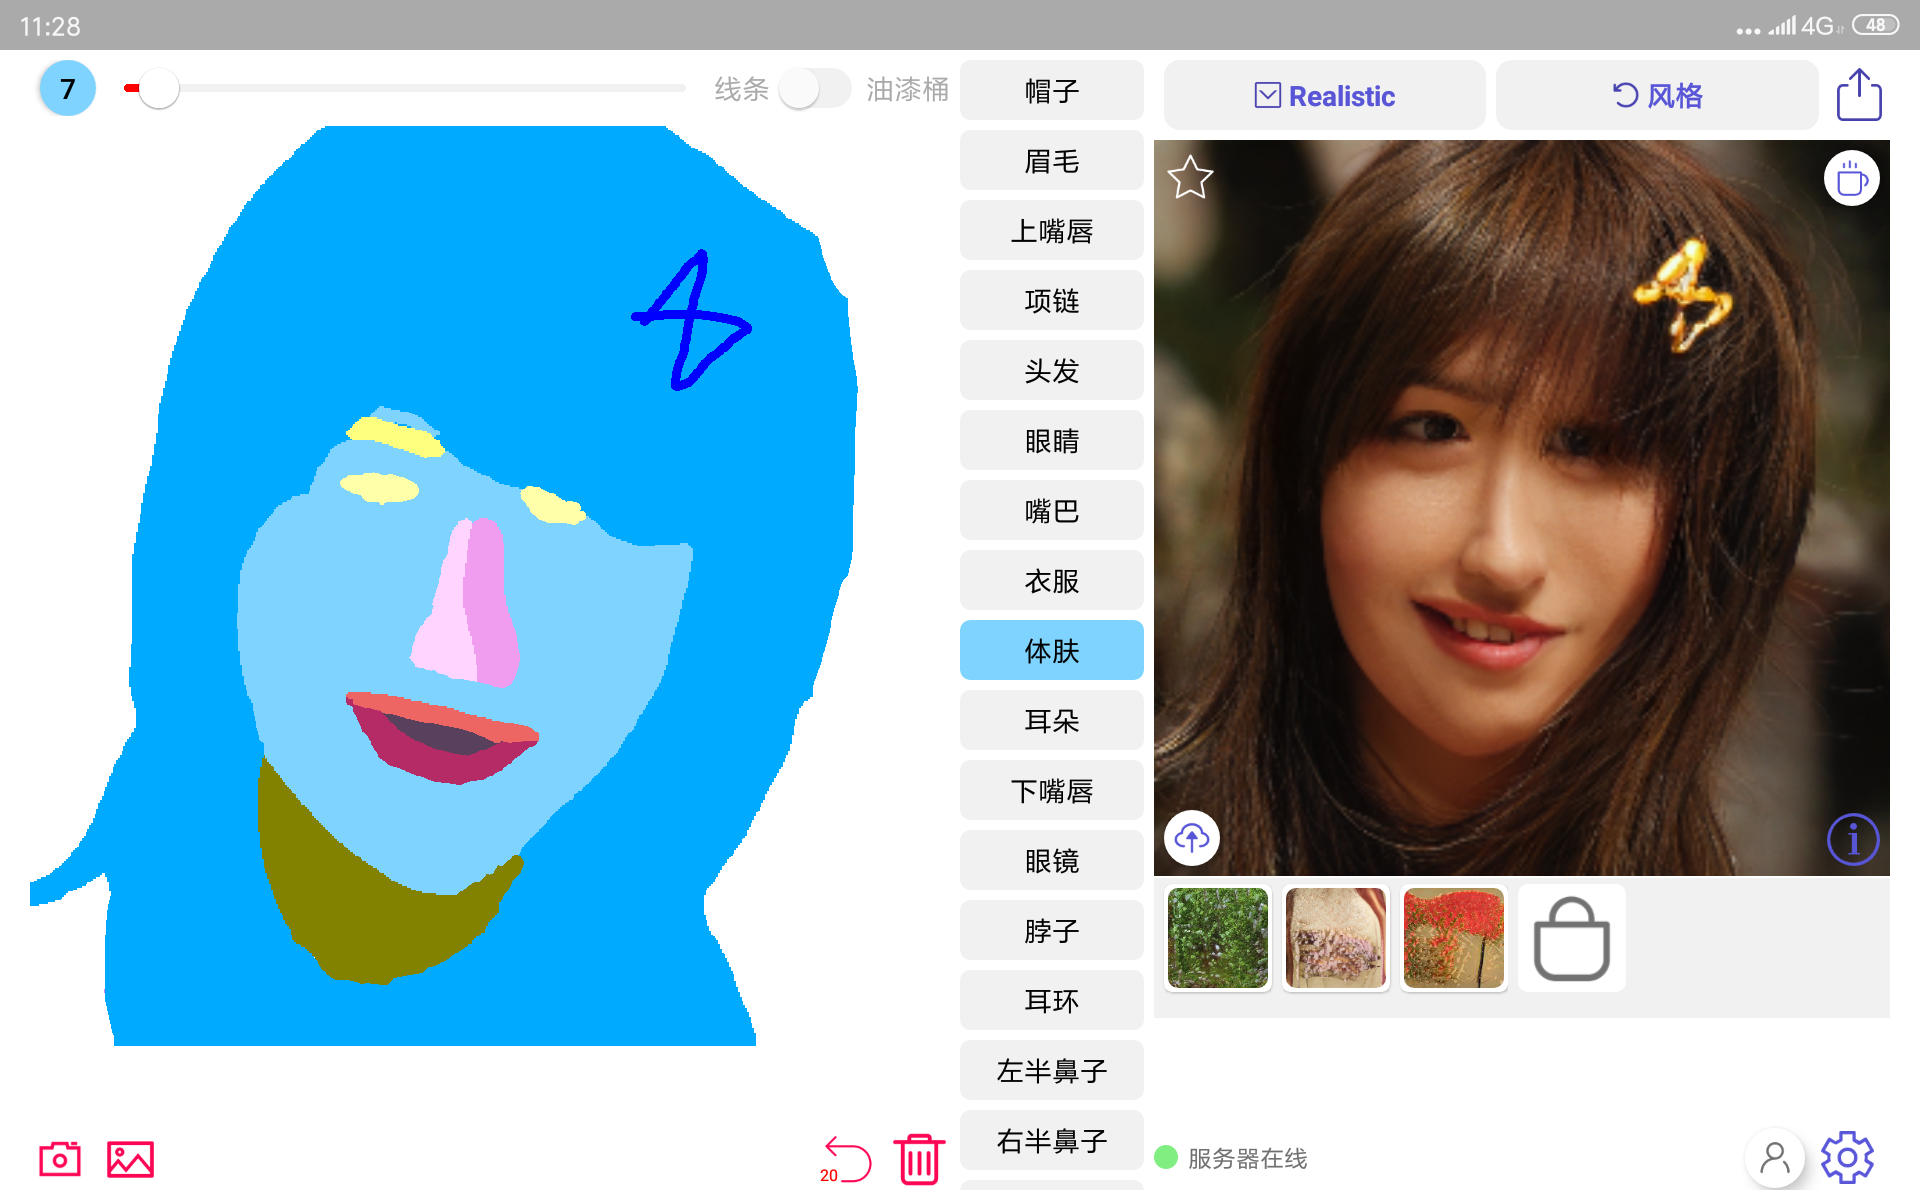
Task: Tap the cloud upload icon
Action: [x=1192, y=837]
